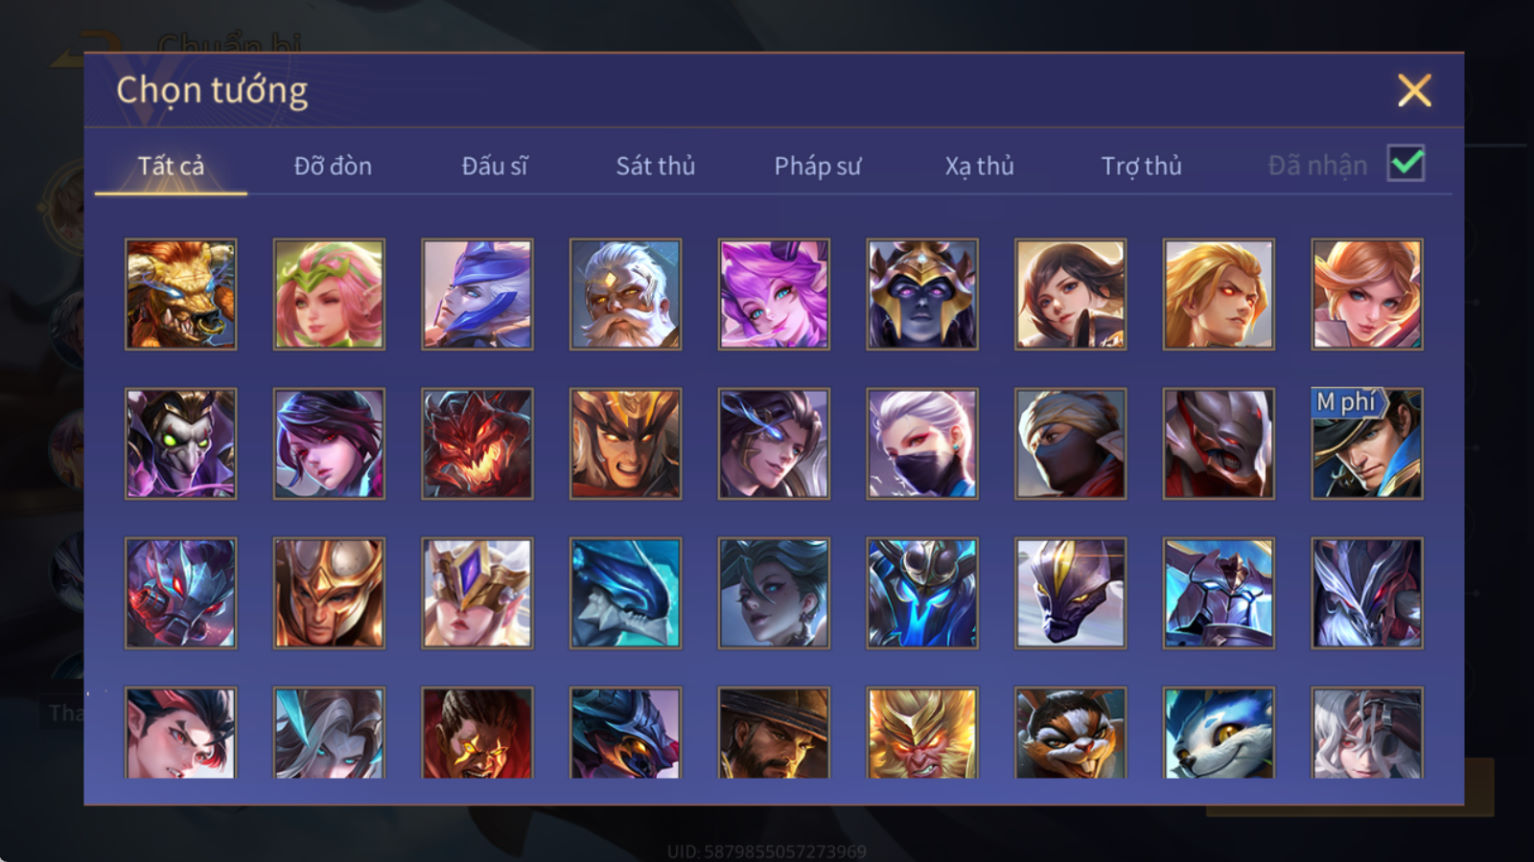Toggle the Đã nhận checkbox

[1406, 163]
